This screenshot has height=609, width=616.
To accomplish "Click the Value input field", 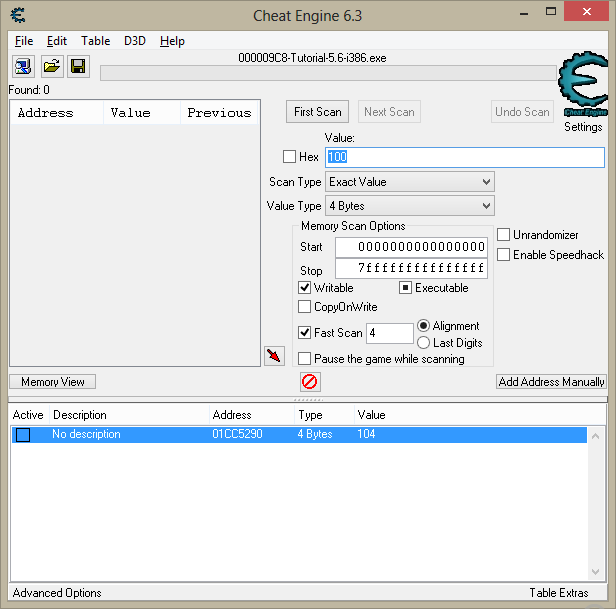I will pos(465,157).
